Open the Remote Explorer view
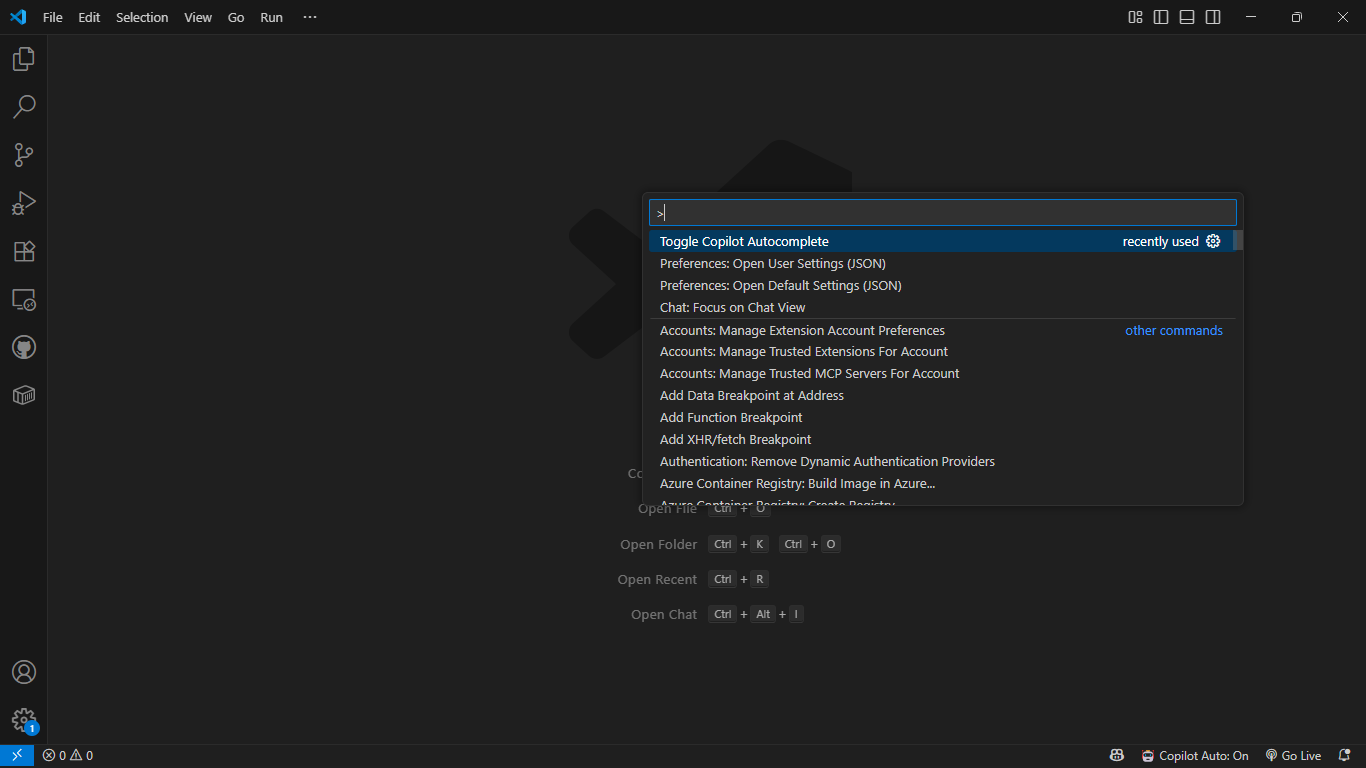Image resolution: width=1366 pixels, height=768 pixels. tap(24, 299)
